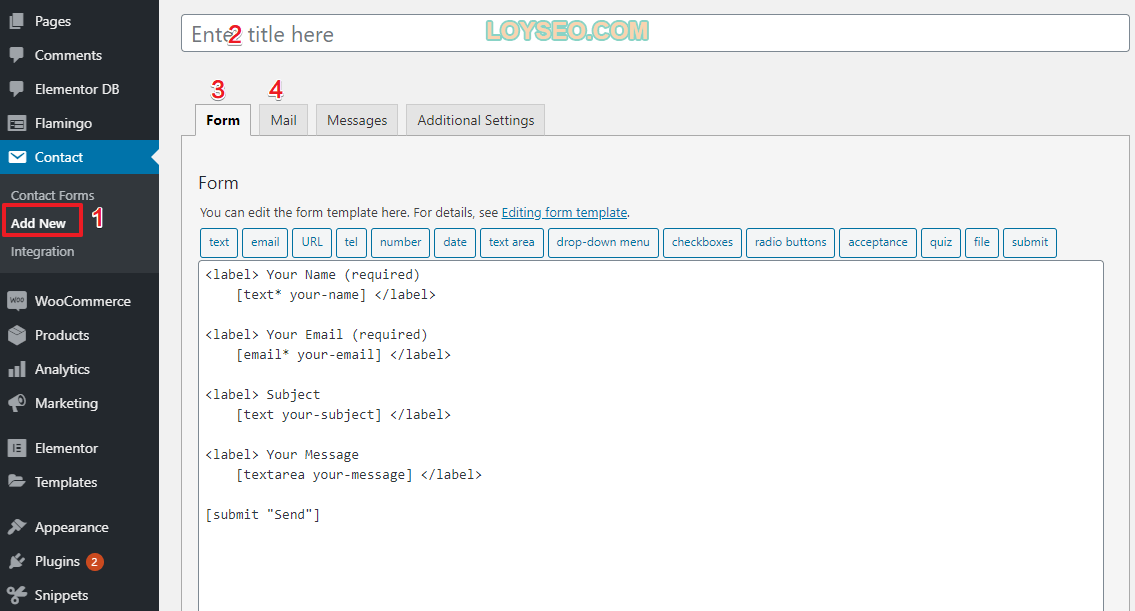Insert a checkboxes tag
Viewport: 1135px width, 611px height.
702,243
